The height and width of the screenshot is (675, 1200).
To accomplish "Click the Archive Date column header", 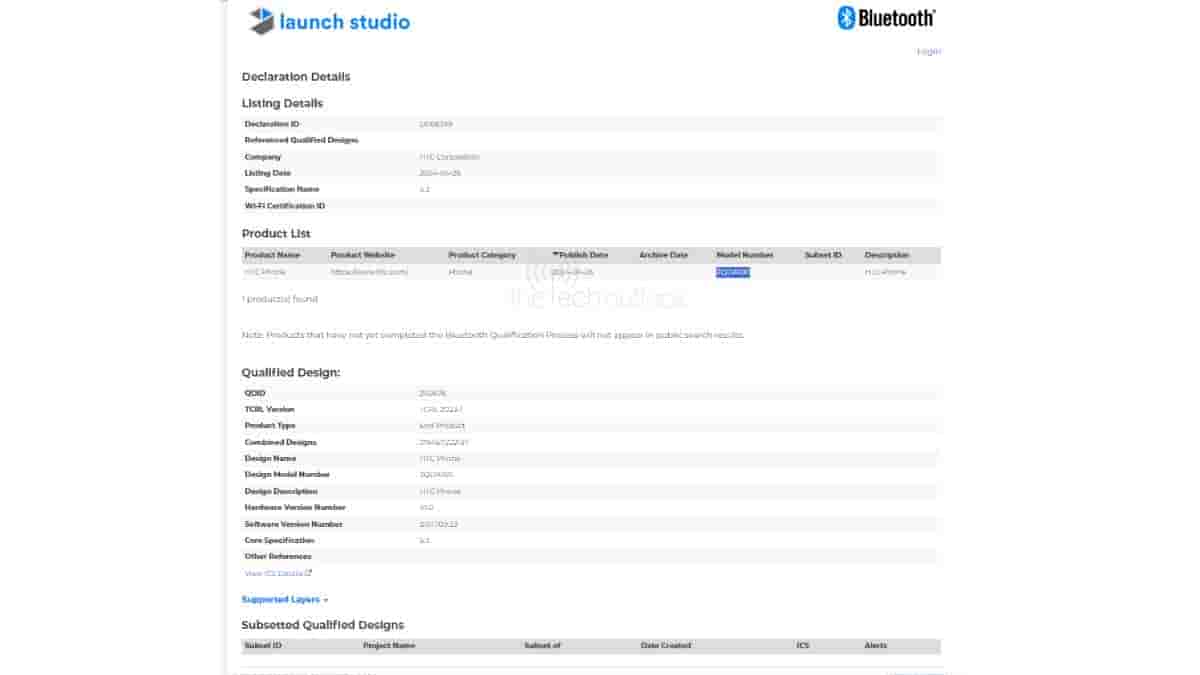I will point(663,255).
